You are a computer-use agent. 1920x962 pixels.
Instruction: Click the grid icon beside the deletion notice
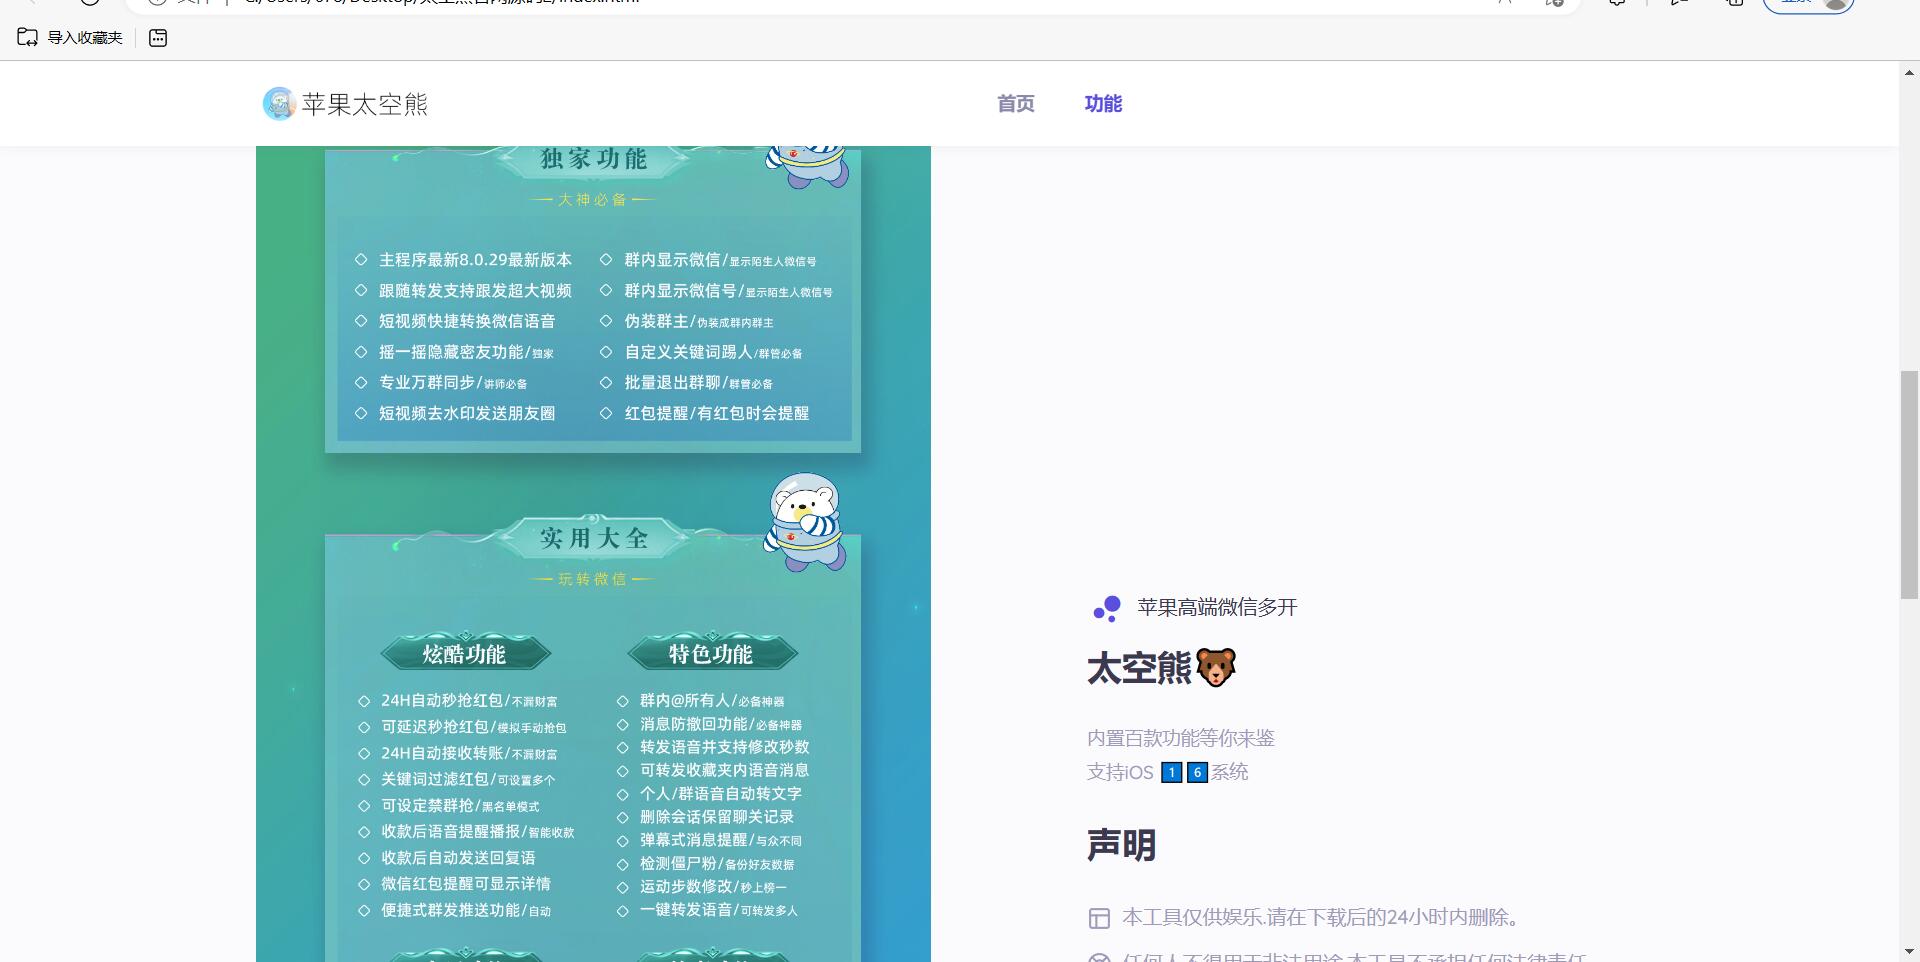[x=1101, y=917]
